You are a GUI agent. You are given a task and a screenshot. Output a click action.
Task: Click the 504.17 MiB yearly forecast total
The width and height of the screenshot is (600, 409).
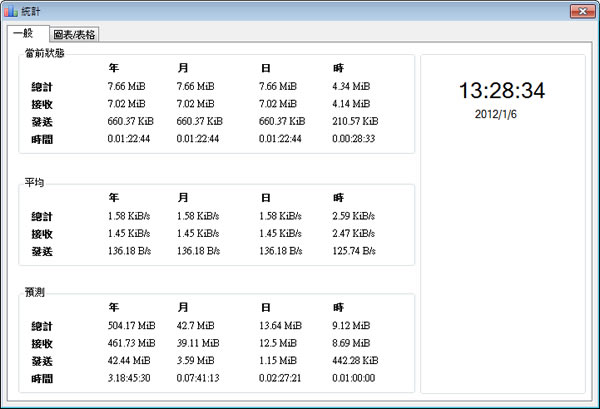pyautogui.click(x=131, y=326)
